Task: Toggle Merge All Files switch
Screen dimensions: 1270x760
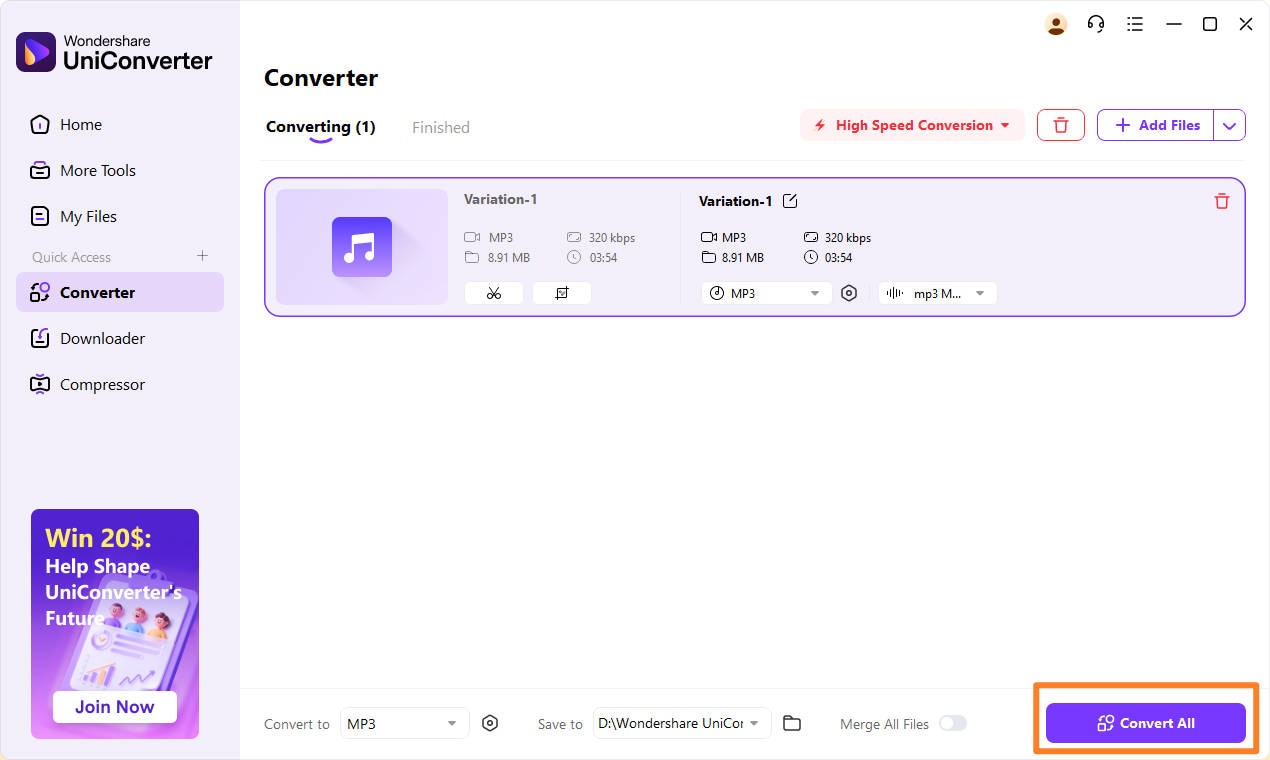Action: tap(953, 723)
